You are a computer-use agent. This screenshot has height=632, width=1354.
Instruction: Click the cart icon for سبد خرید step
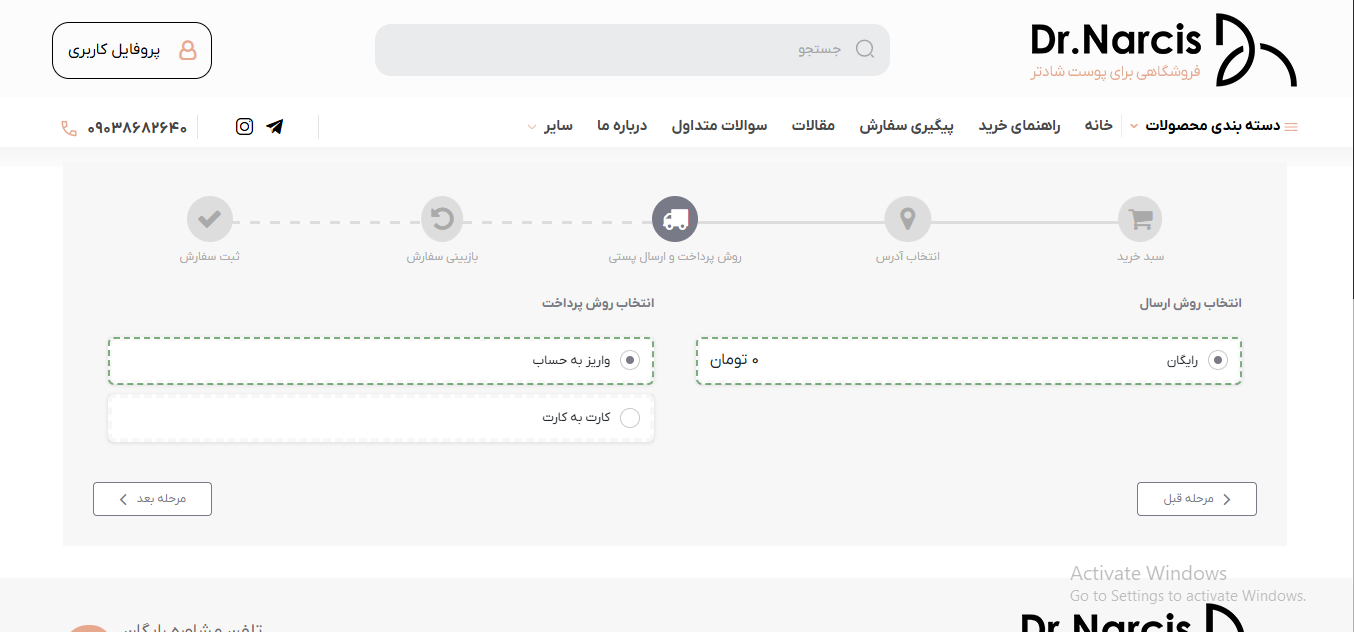pos(1139,219)
